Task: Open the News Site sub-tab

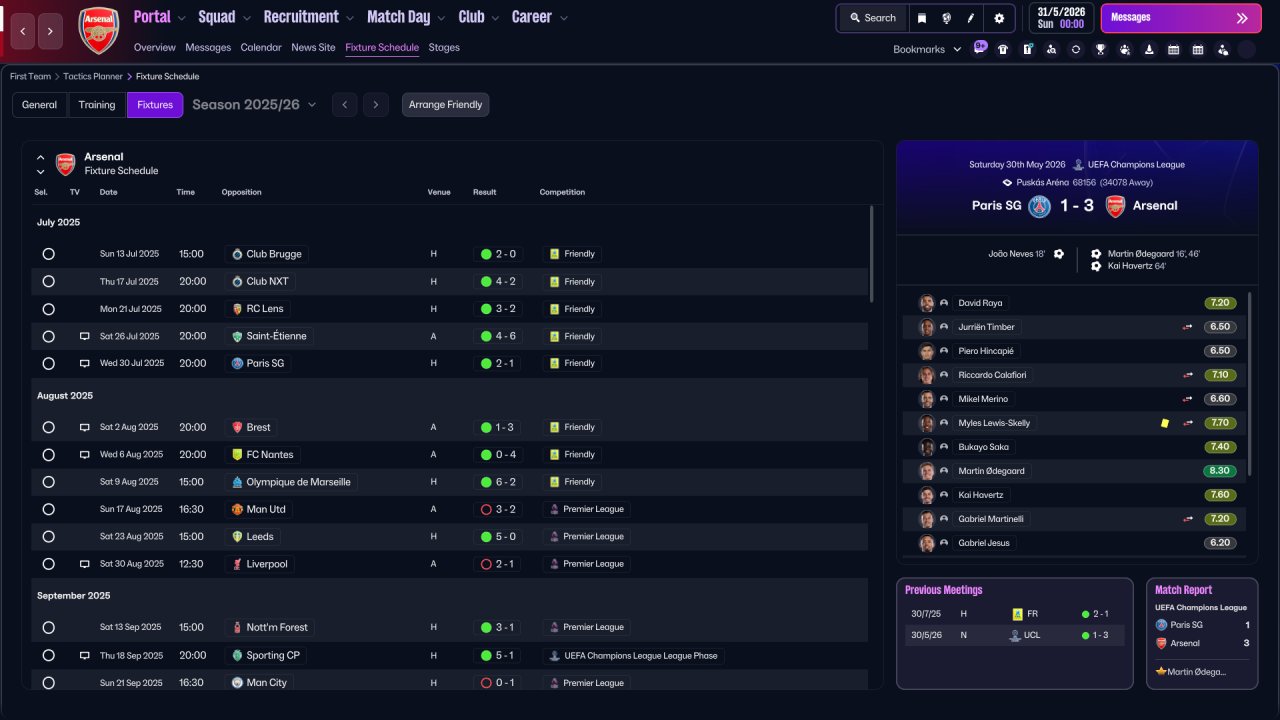Action: tap(313, 47)
